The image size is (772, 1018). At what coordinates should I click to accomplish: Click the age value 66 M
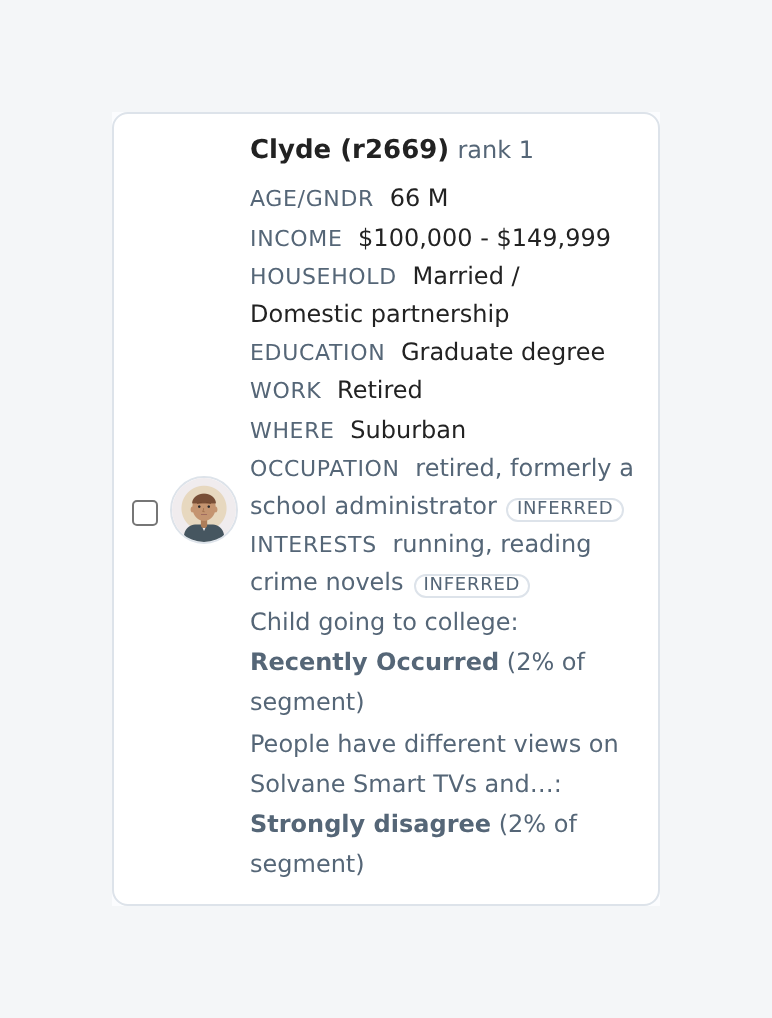(x=419, y=198)
